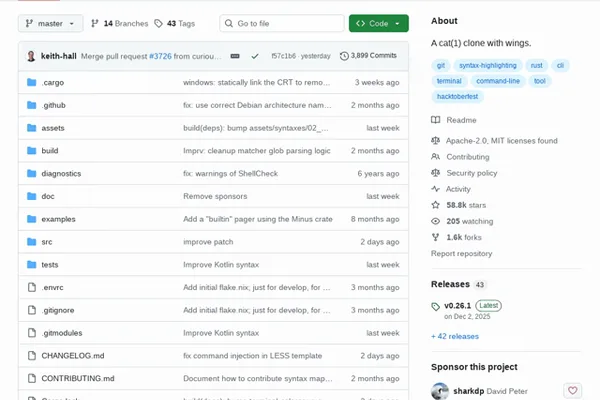Screen dimensions: 600x400
Task: Open the src folder name
Action: 47,242
